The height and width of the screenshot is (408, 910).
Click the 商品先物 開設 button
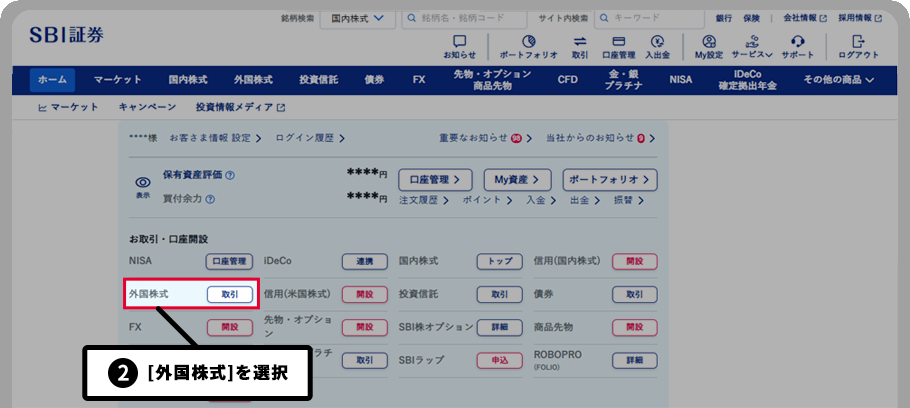point(635,327)
